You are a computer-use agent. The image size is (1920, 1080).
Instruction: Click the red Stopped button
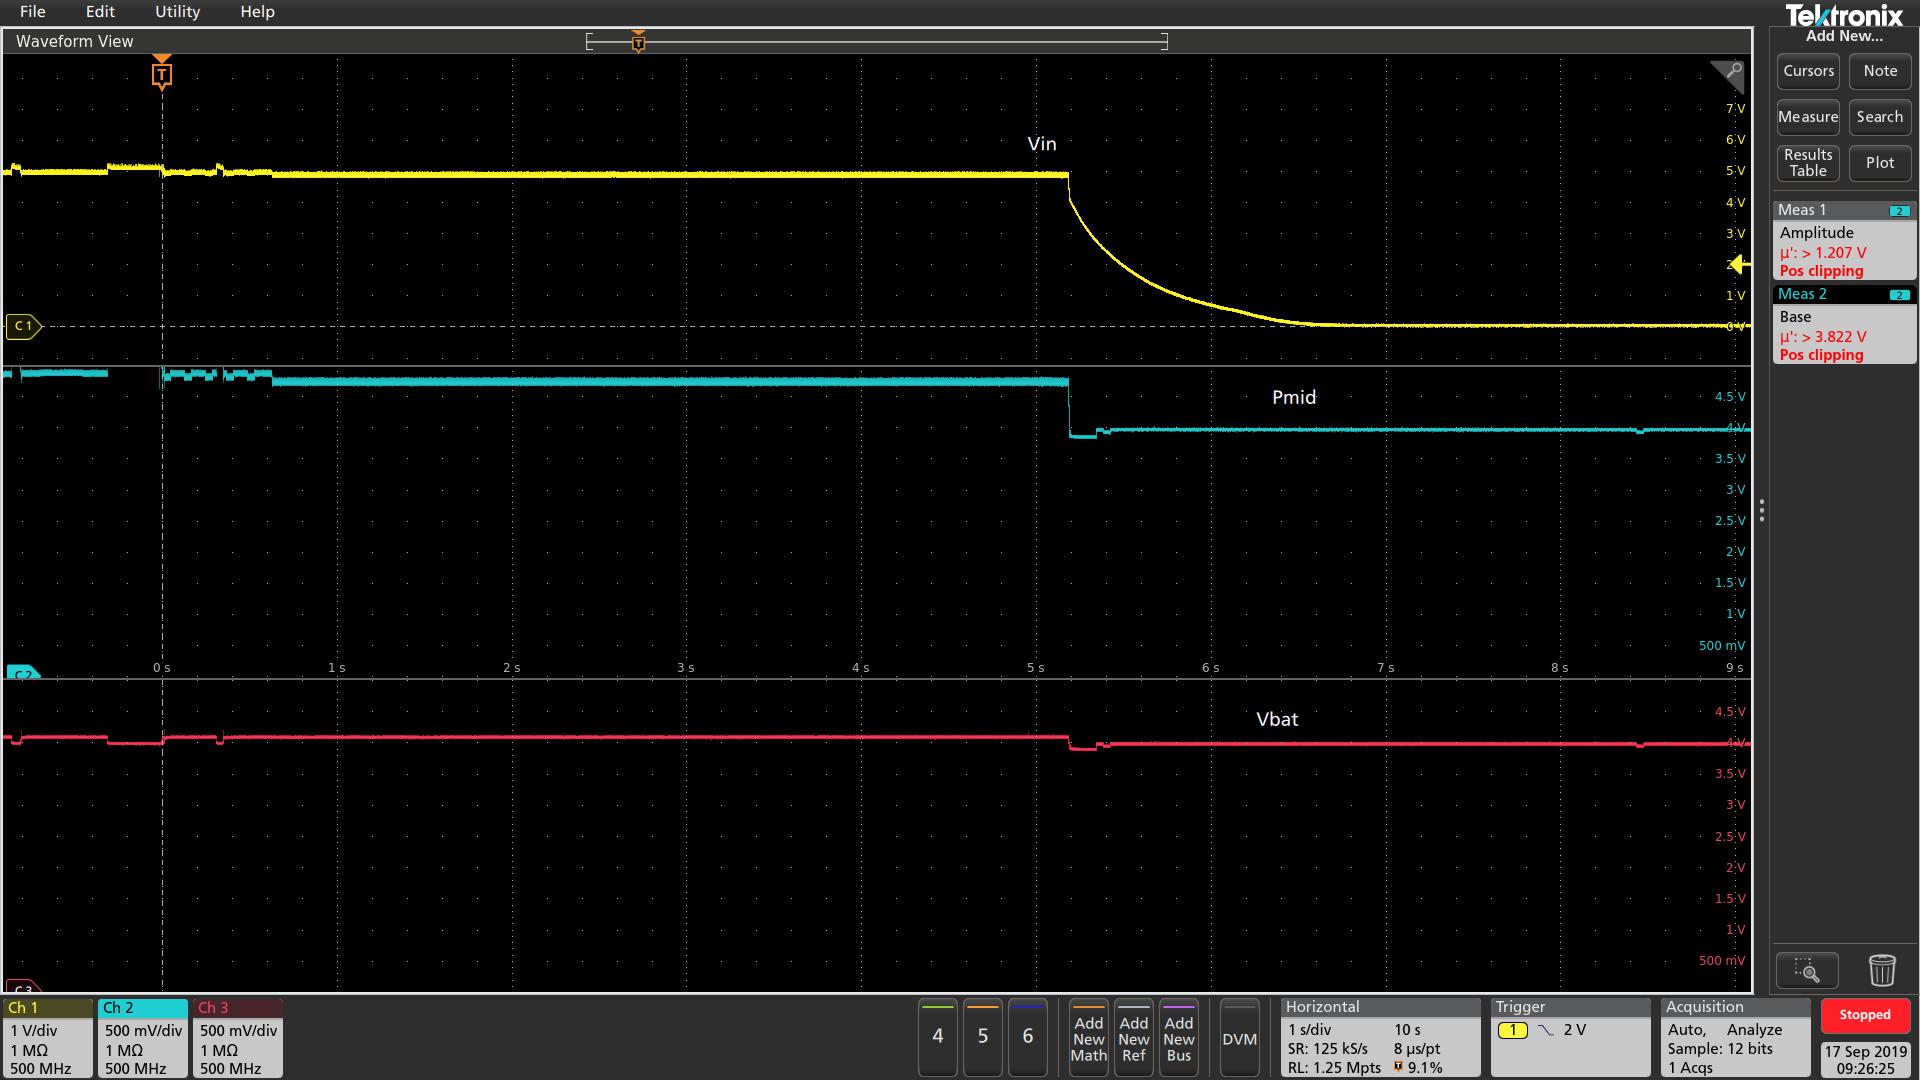click(x=1864, y=1015)
